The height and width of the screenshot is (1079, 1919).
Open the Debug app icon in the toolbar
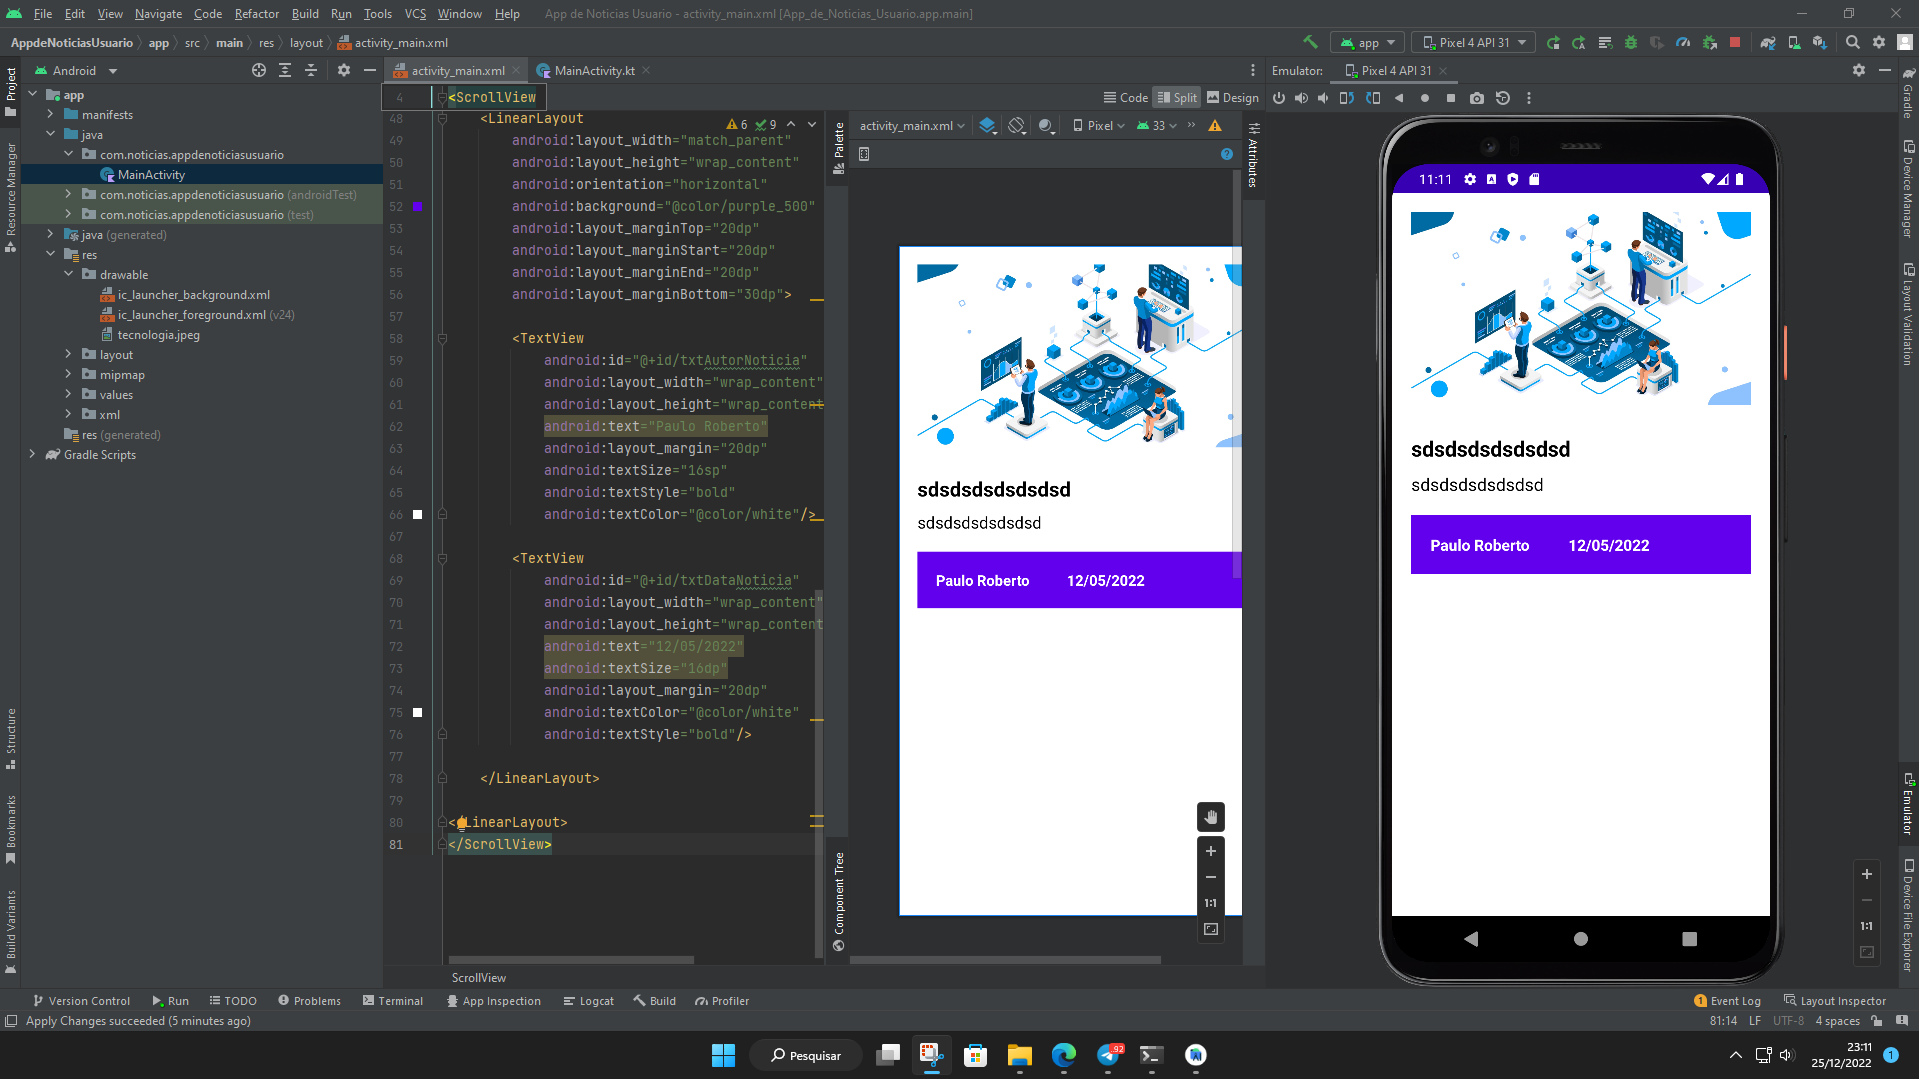1631,42
